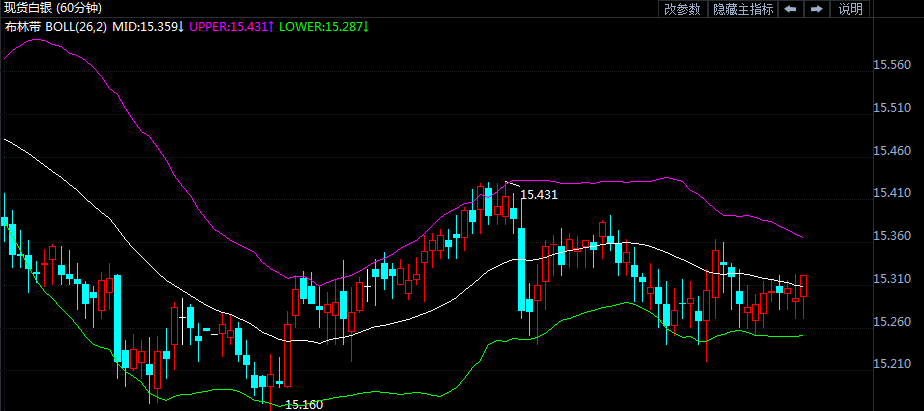Toggle 隐藏主指标 to hide main indicator
Screen dimensions: 924x411
tap(742, 9)
